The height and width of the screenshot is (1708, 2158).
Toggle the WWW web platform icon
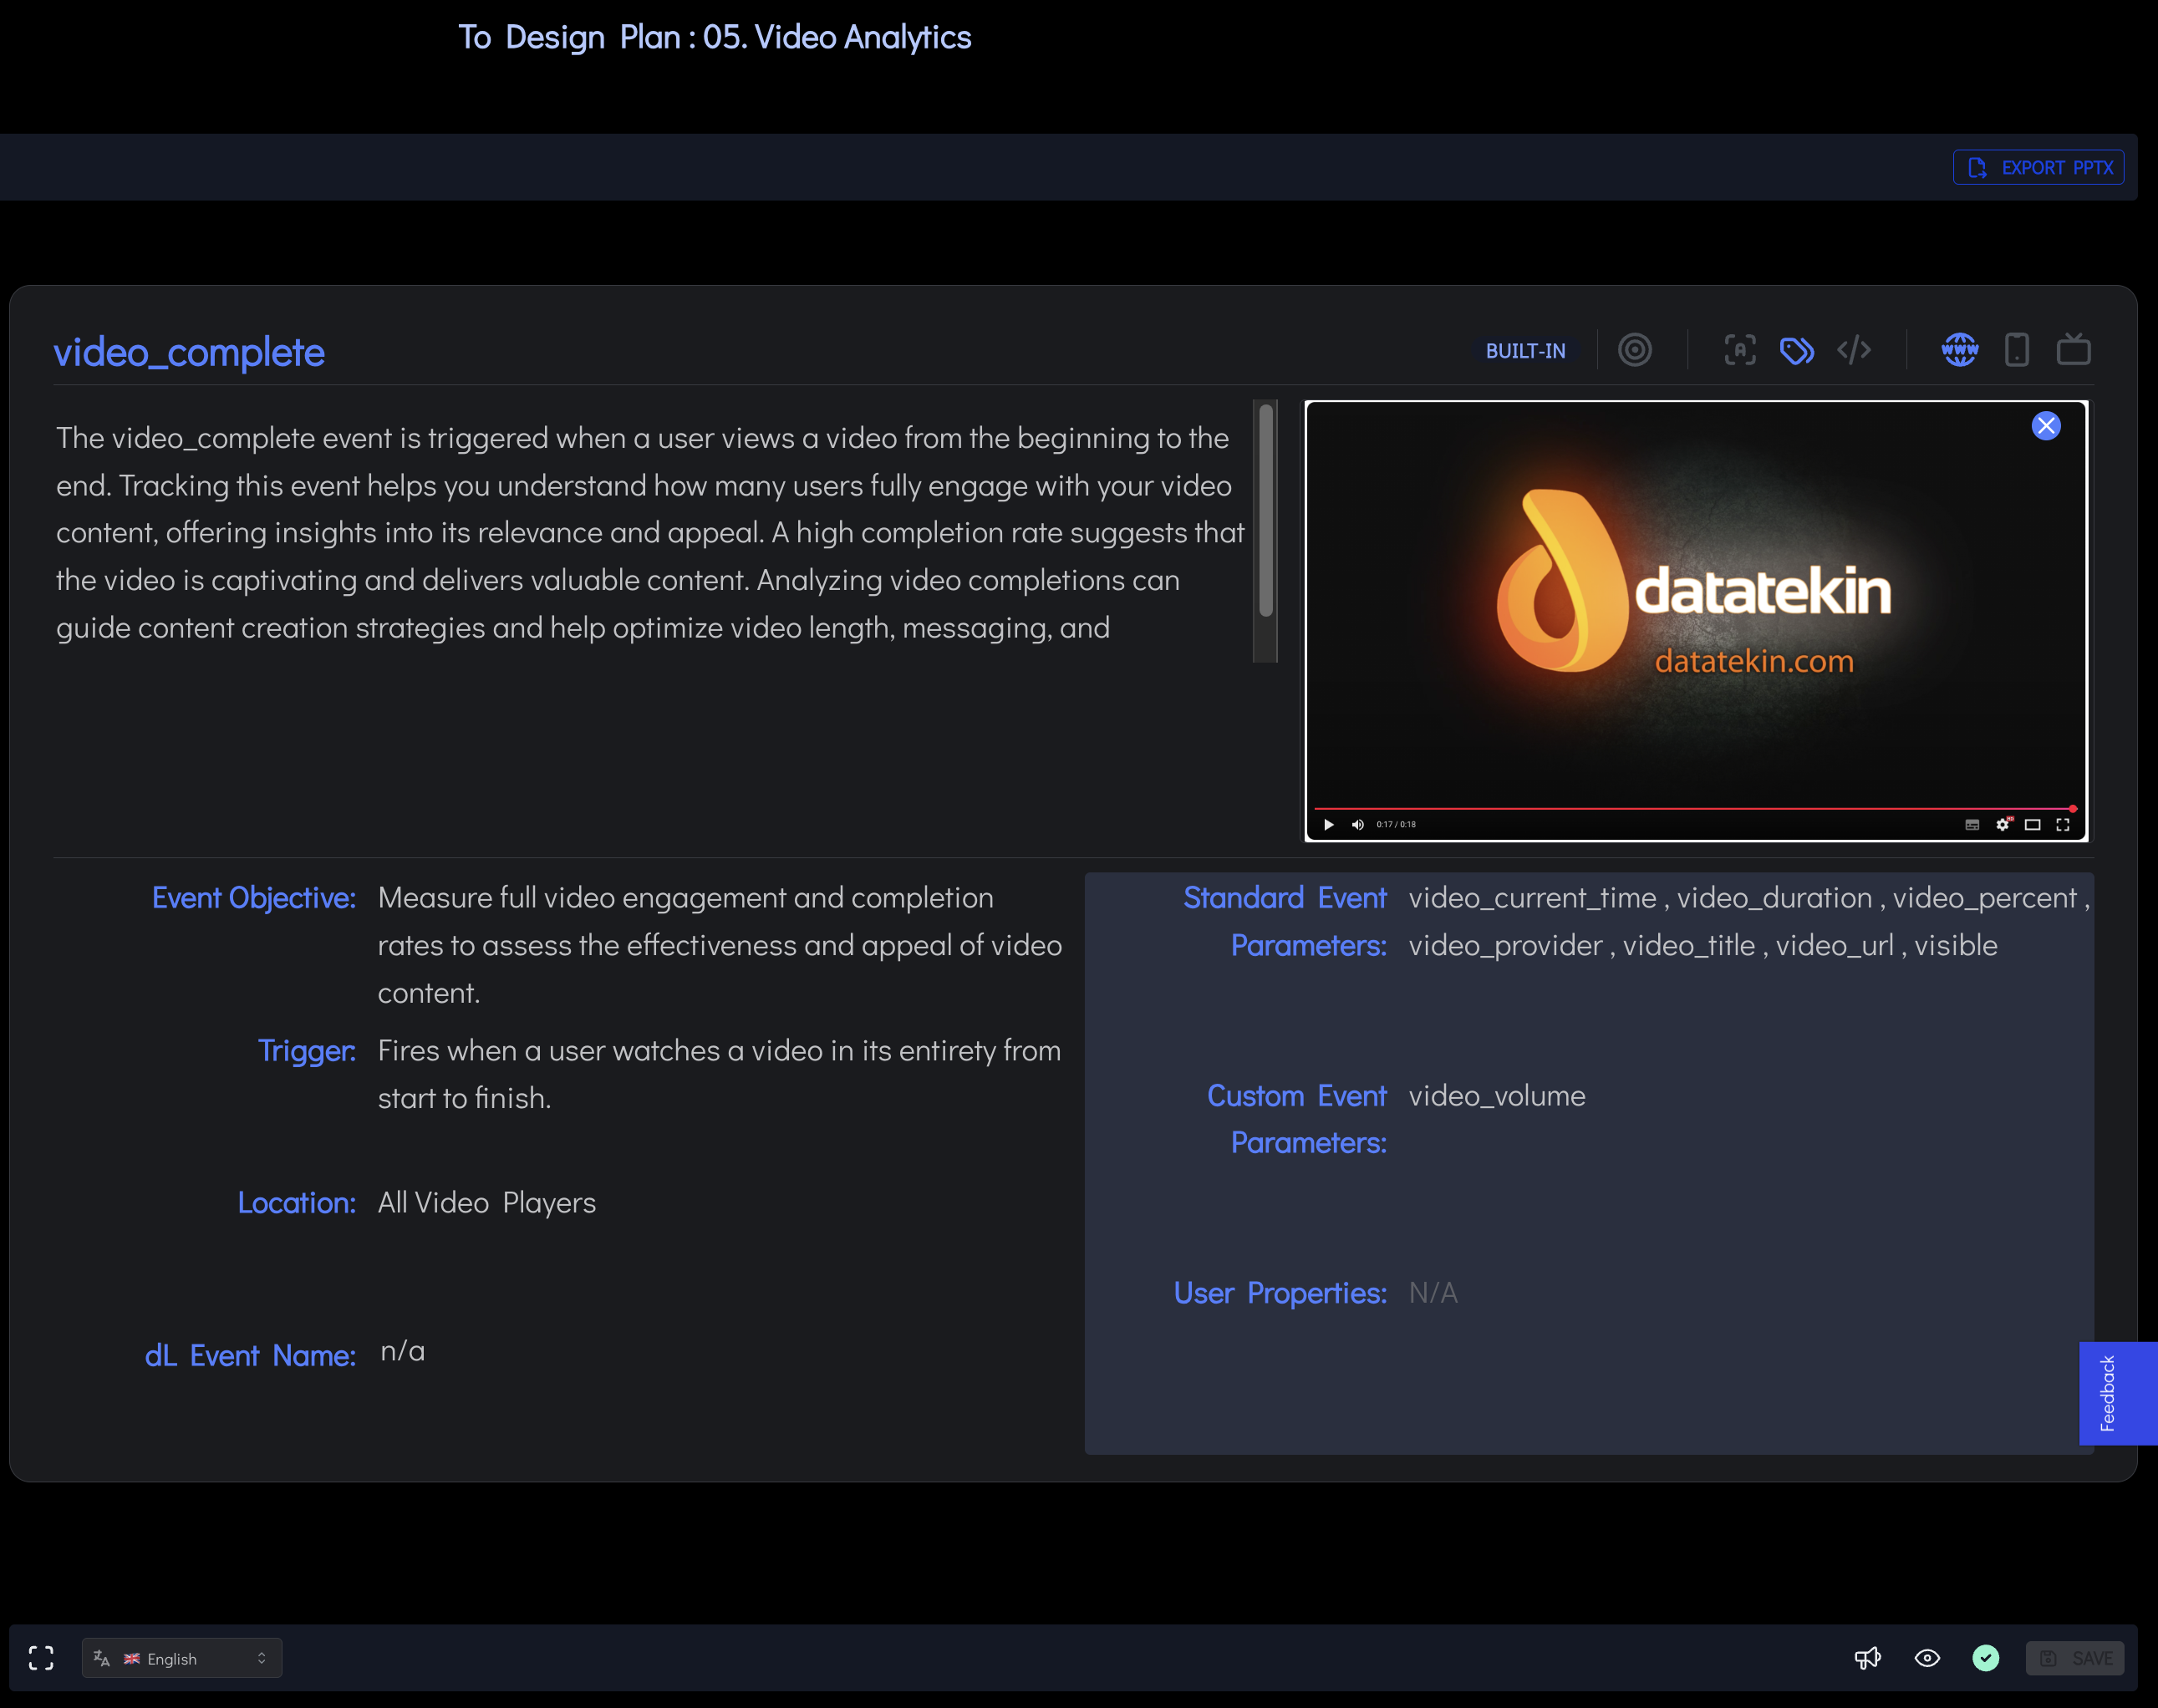pos(1959,350)
